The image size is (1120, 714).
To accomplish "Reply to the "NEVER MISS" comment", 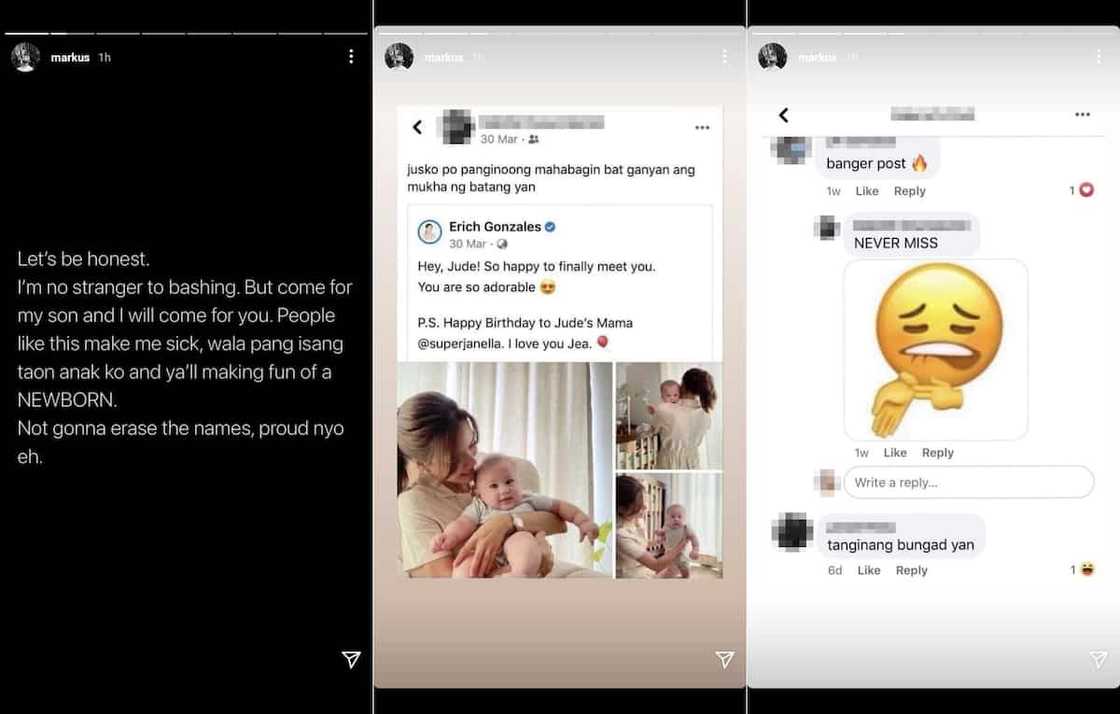I will 937,453.
